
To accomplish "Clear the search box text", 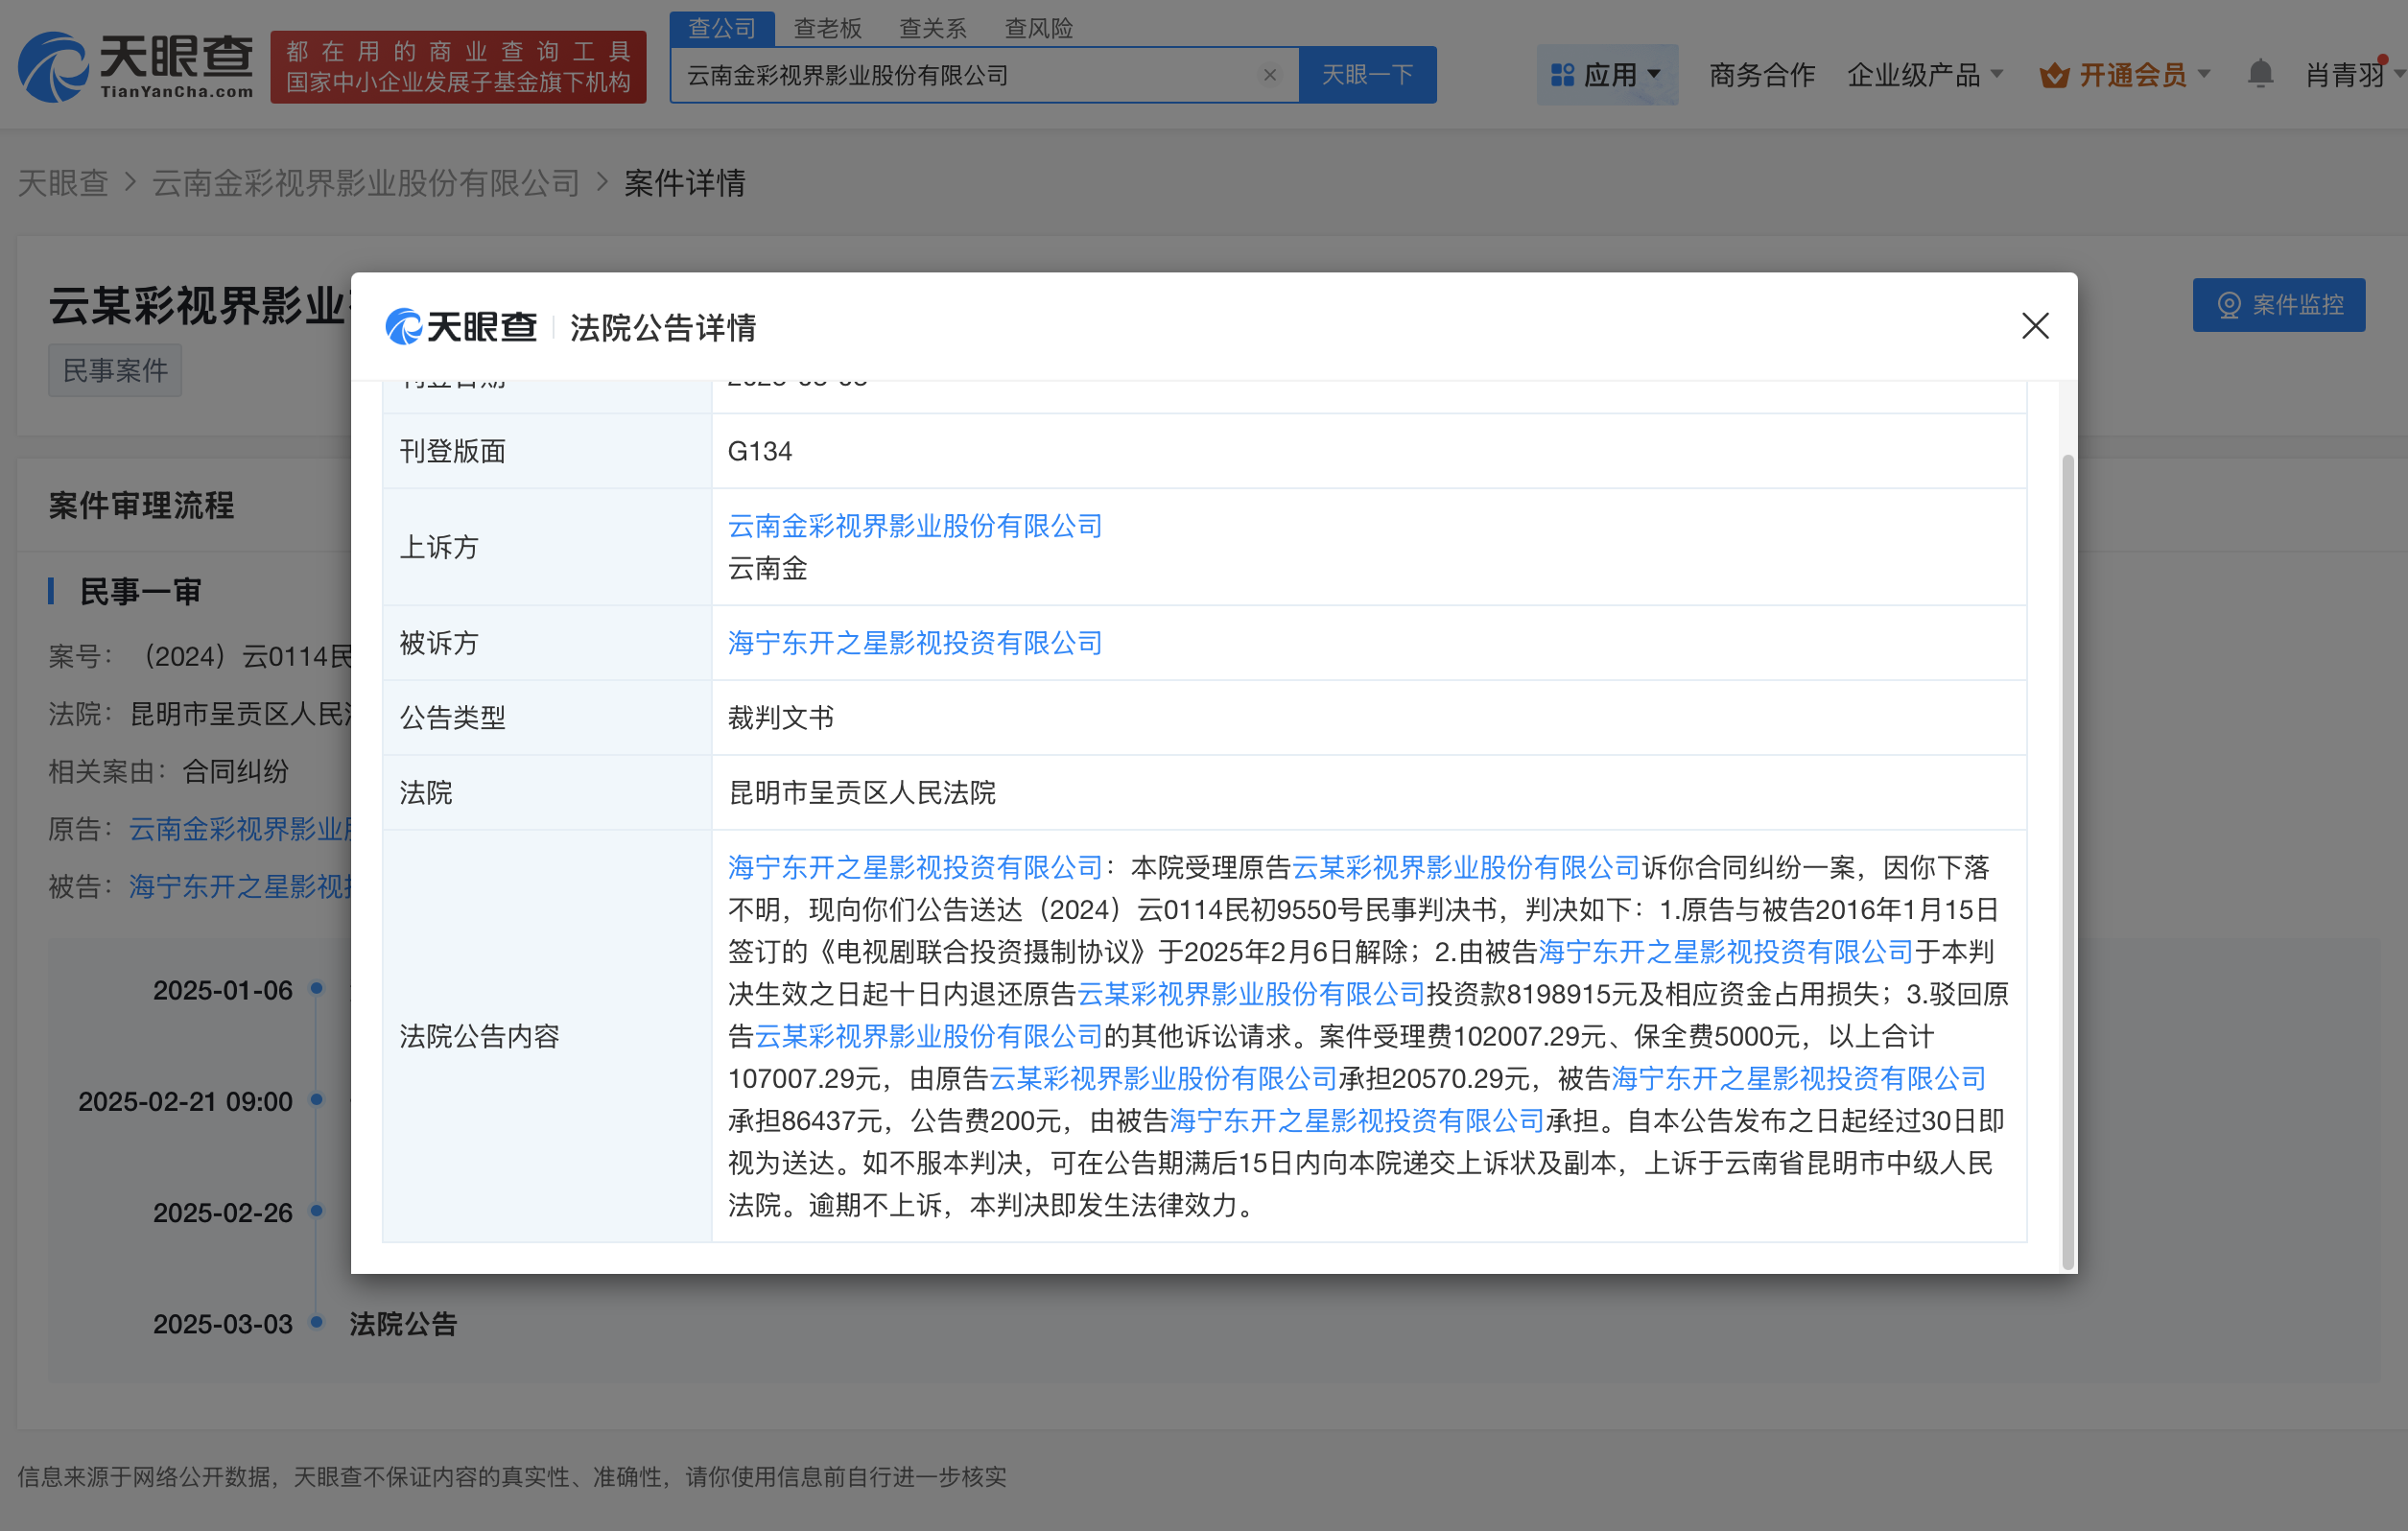I will tap(1269, 75).
